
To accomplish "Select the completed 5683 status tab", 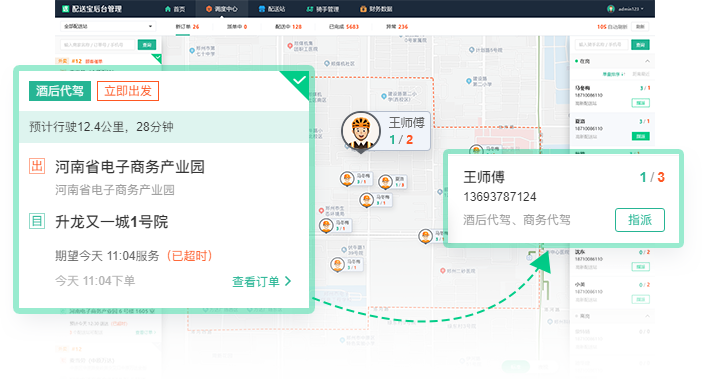I will [x=344, y=27].
